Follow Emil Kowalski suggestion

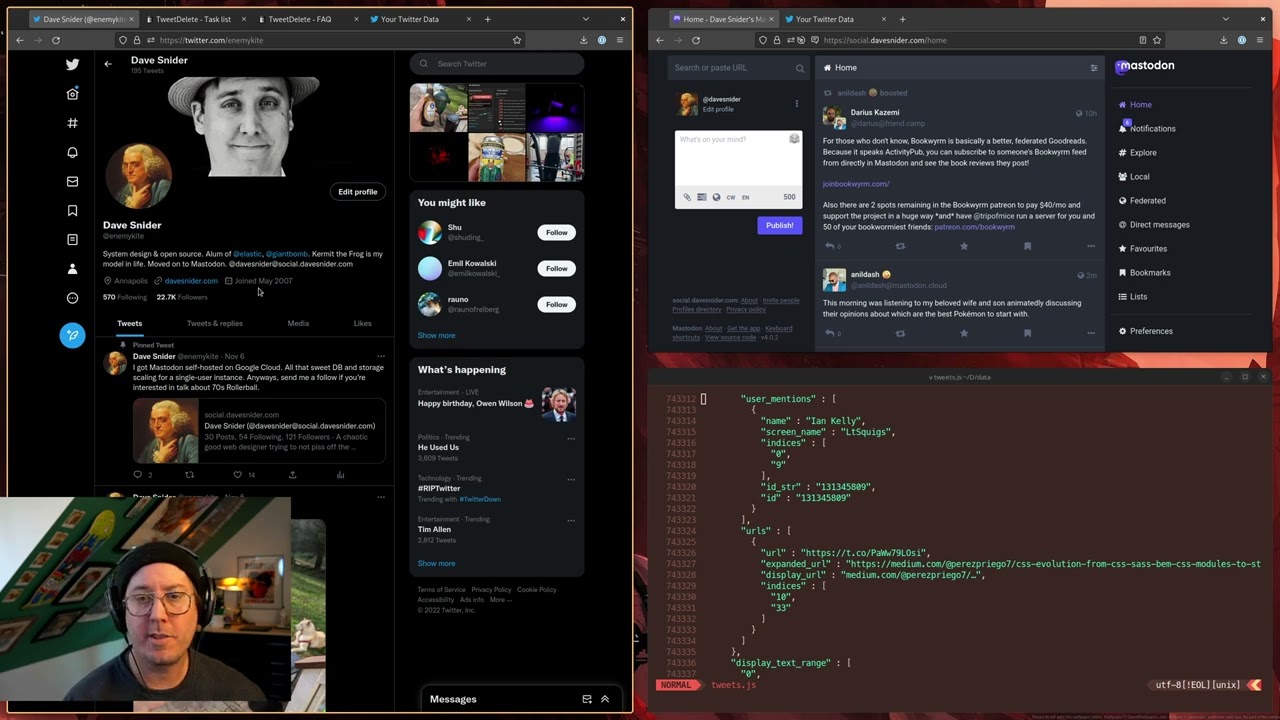556,268
